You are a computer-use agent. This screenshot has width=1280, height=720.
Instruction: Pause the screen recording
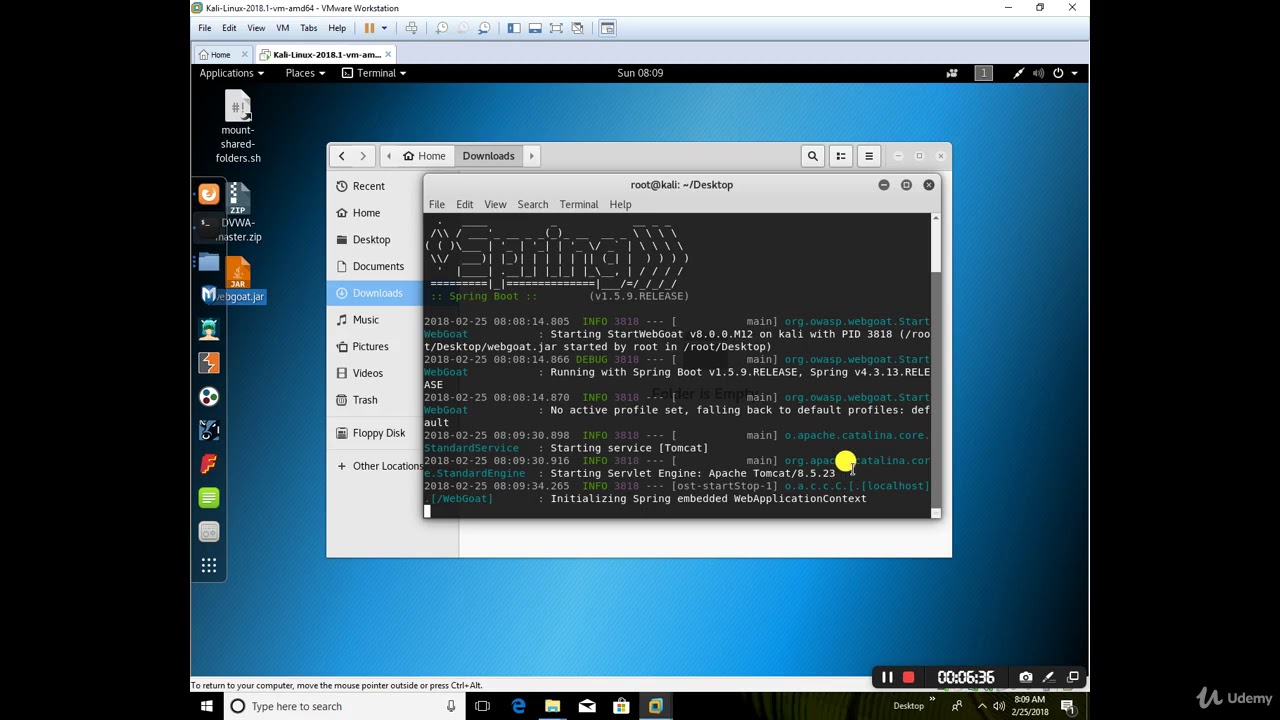click(887, 677)
